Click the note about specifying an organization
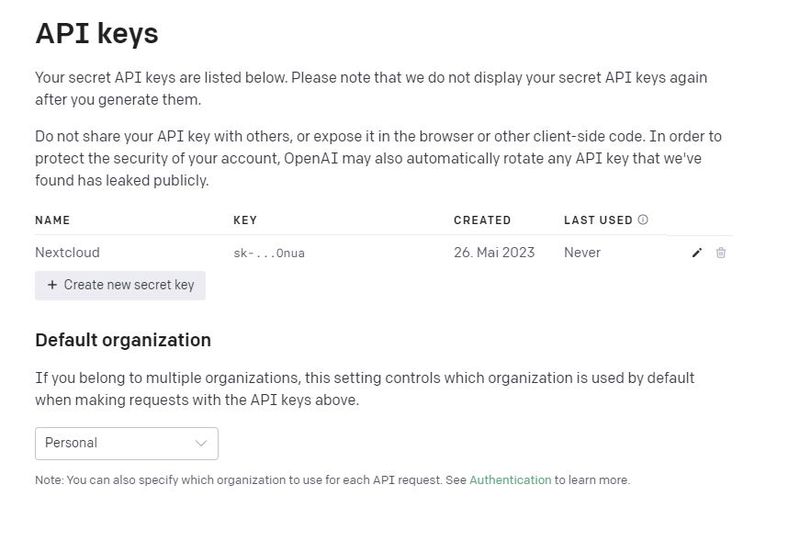The image size is (800, 541). click(x=250, y=480)
